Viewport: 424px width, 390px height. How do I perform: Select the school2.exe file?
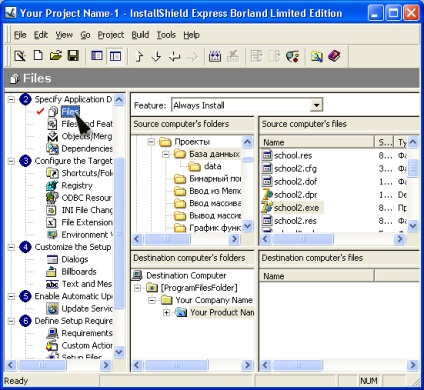296,208
